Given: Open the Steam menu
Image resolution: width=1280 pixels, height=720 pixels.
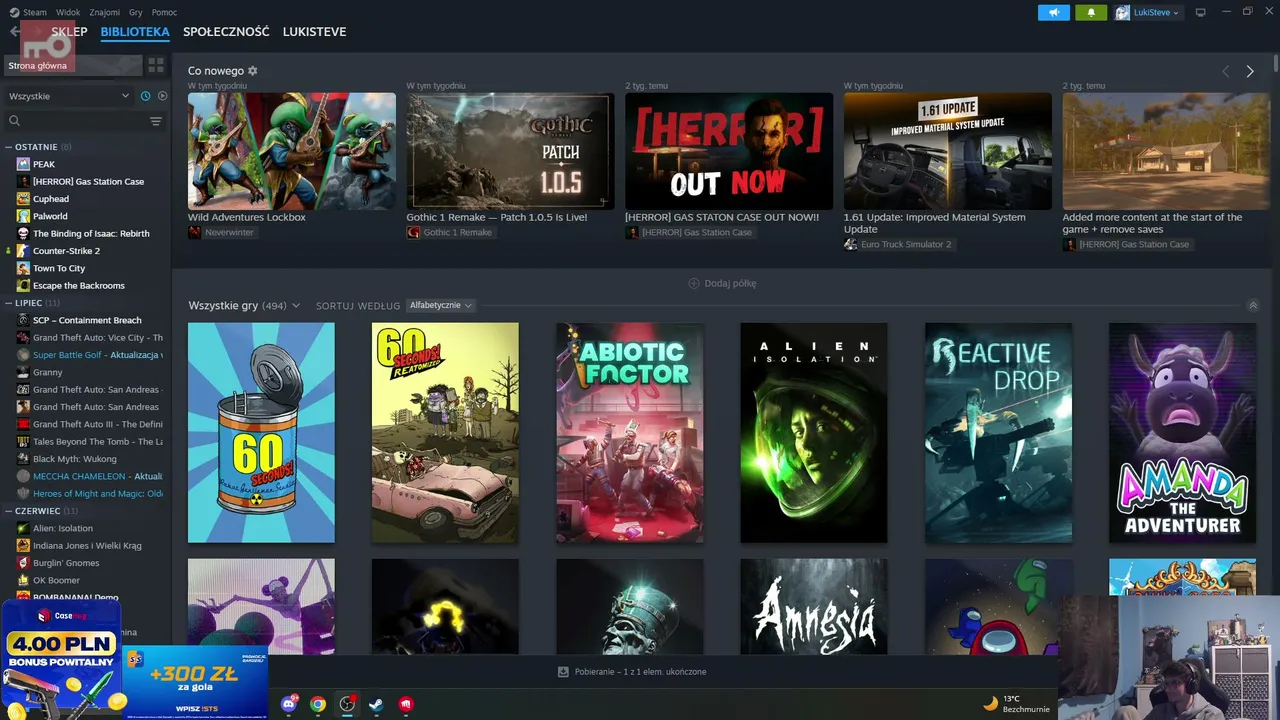Looking at the screenshot, I should coord(34,12).
